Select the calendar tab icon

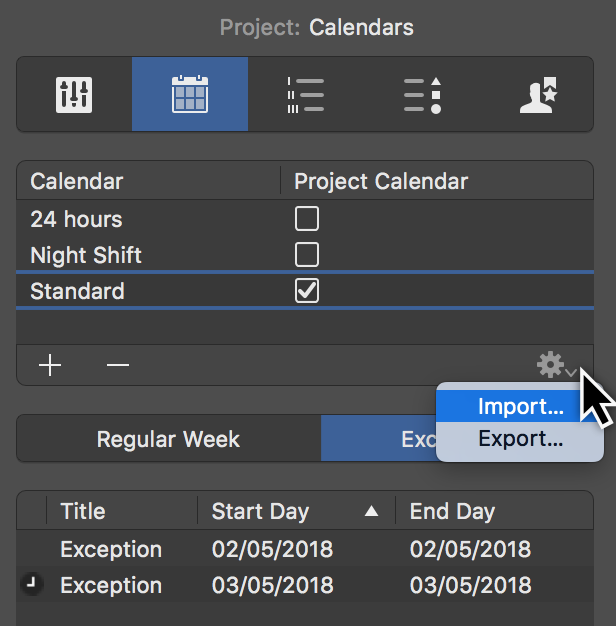pyautogui.click(x=189, y=95)
